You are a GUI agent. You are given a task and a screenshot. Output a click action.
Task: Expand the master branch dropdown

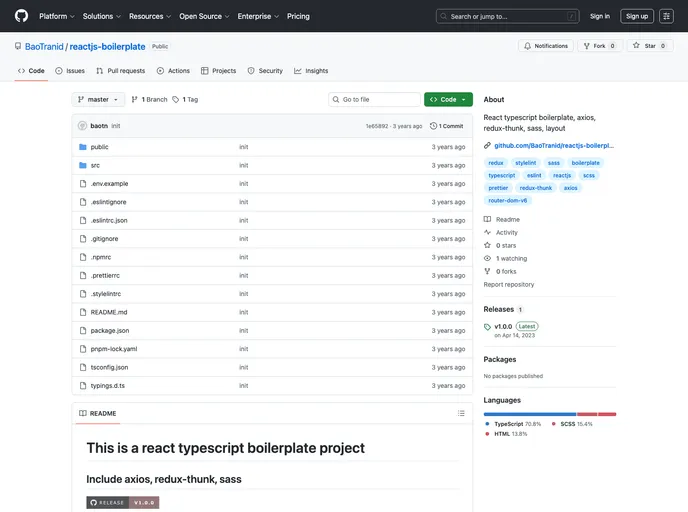(99, 100)
